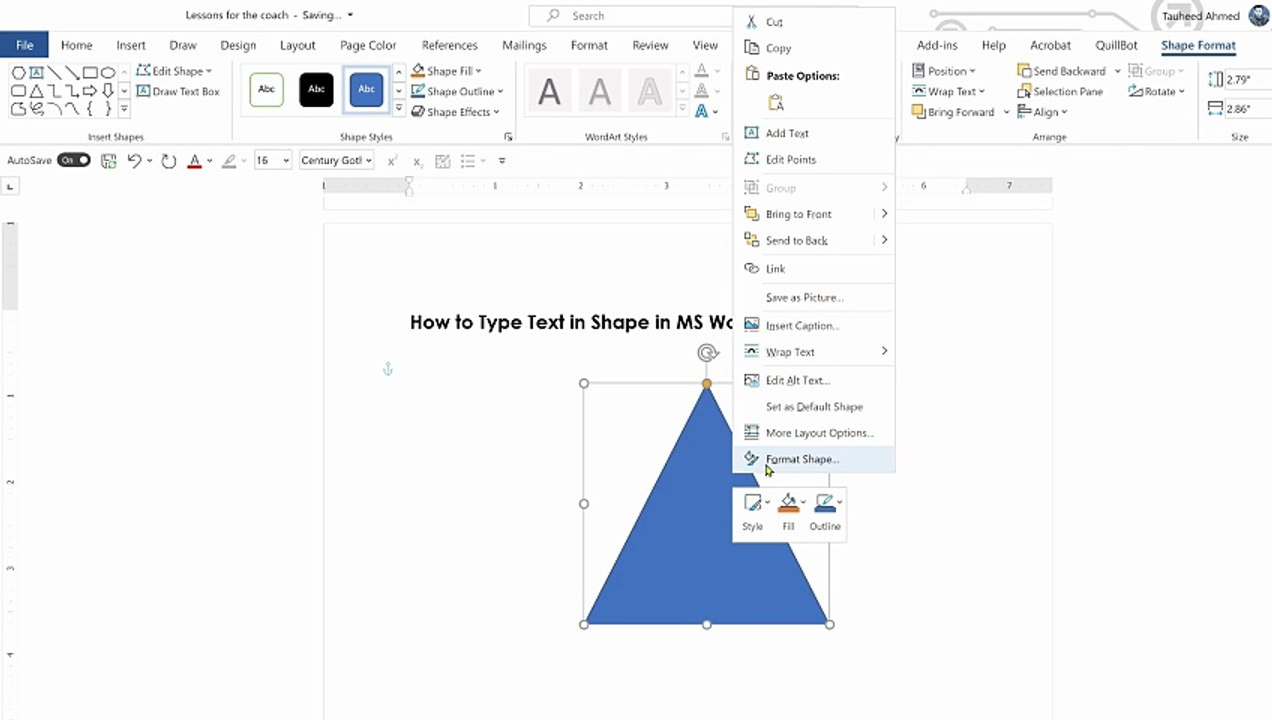Screen dimensions: 1272x720
Task: Click the Draw Text Box button
Action: pyautogui.click(x=178, y=91)
